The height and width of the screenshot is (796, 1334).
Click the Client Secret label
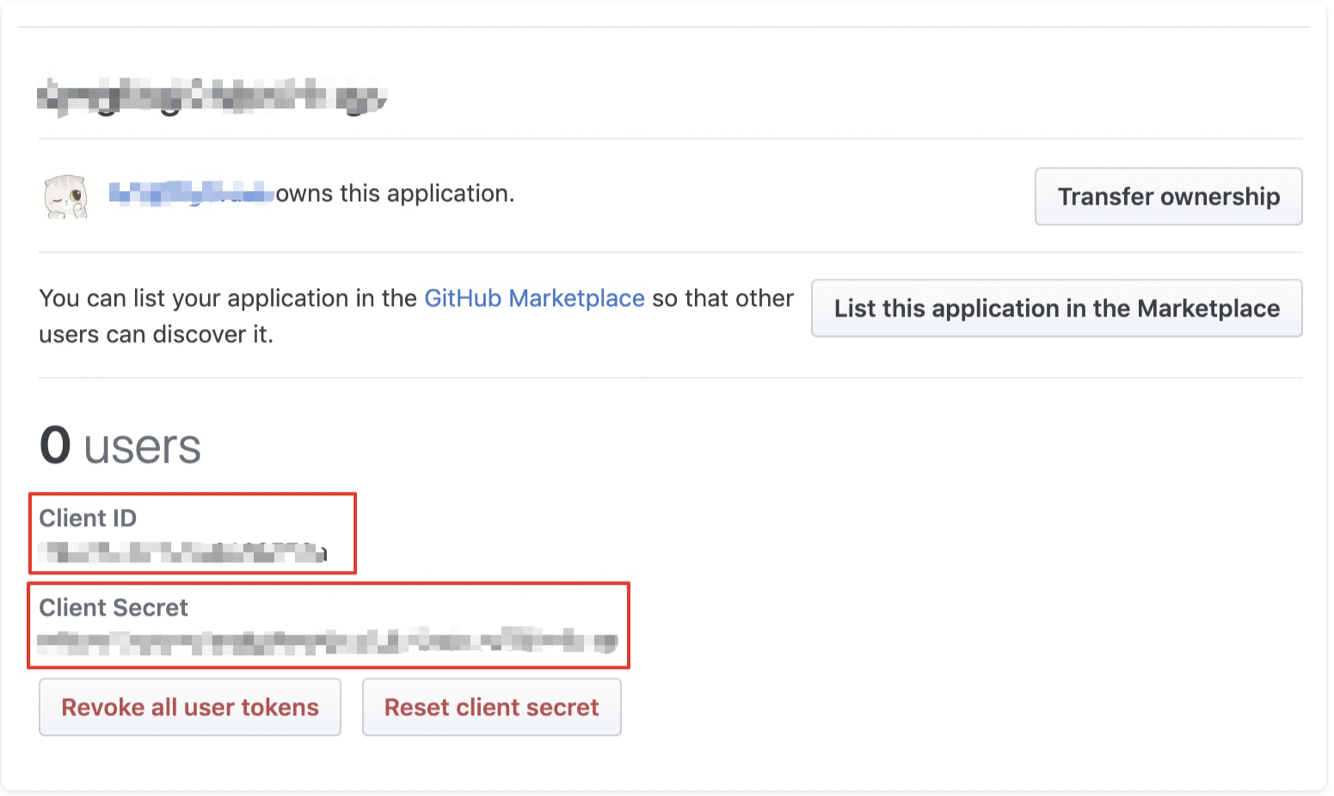click(x=110, y=607)
